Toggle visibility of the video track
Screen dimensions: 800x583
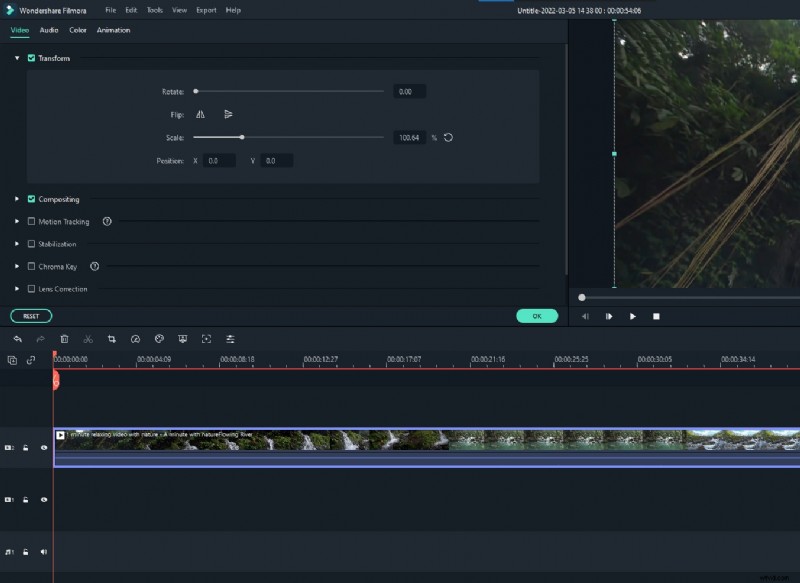(x=42, y=450)
